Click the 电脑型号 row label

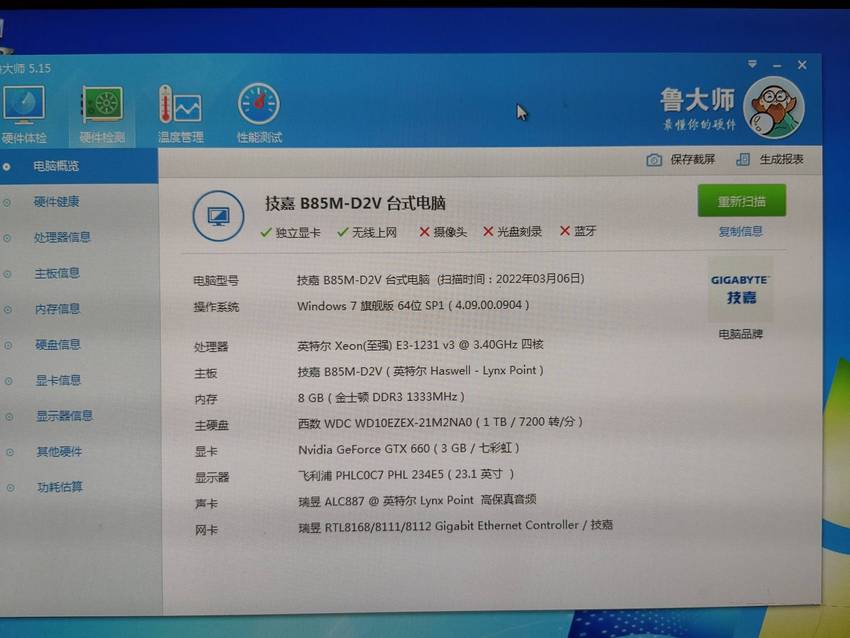[216, 281]
